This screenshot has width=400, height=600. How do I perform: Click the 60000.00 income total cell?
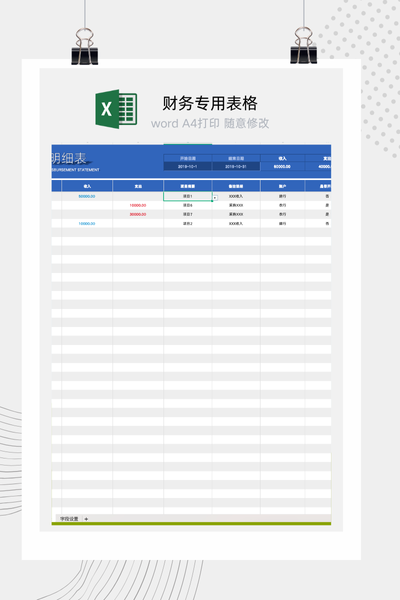(x=282, y=166)
